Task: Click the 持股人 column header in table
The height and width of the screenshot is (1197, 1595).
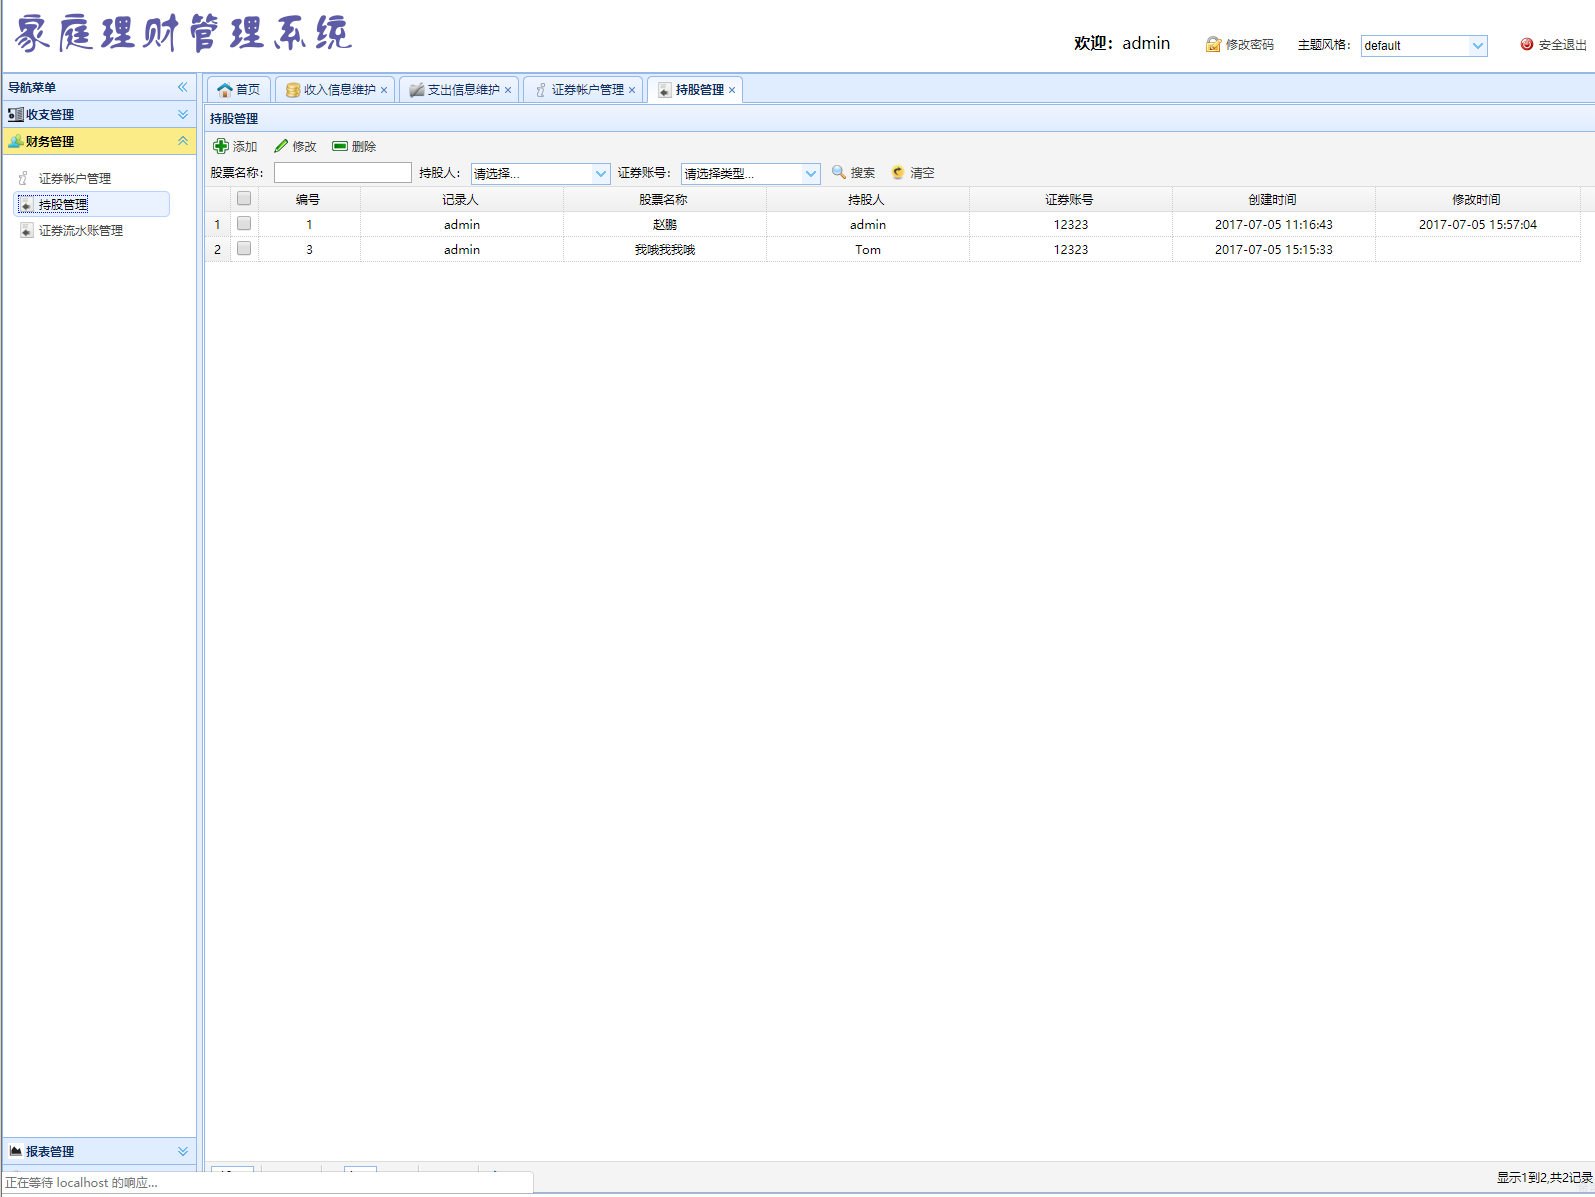Action: pyautogui.click(x=867, y=199)
